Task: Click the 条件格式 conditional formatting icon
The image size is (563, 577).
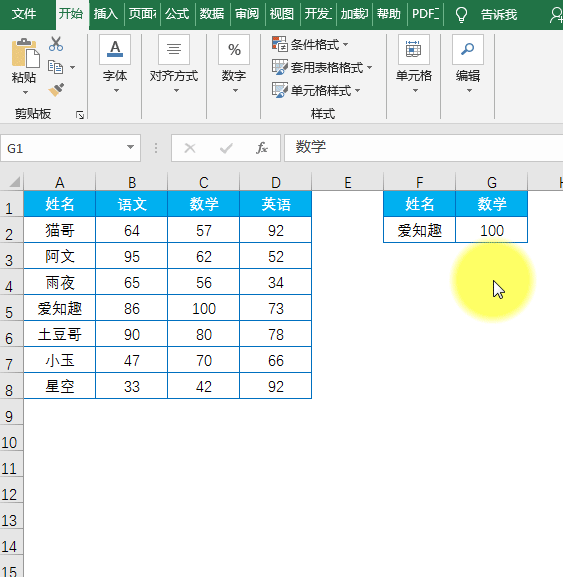Action: coord(280,44)
